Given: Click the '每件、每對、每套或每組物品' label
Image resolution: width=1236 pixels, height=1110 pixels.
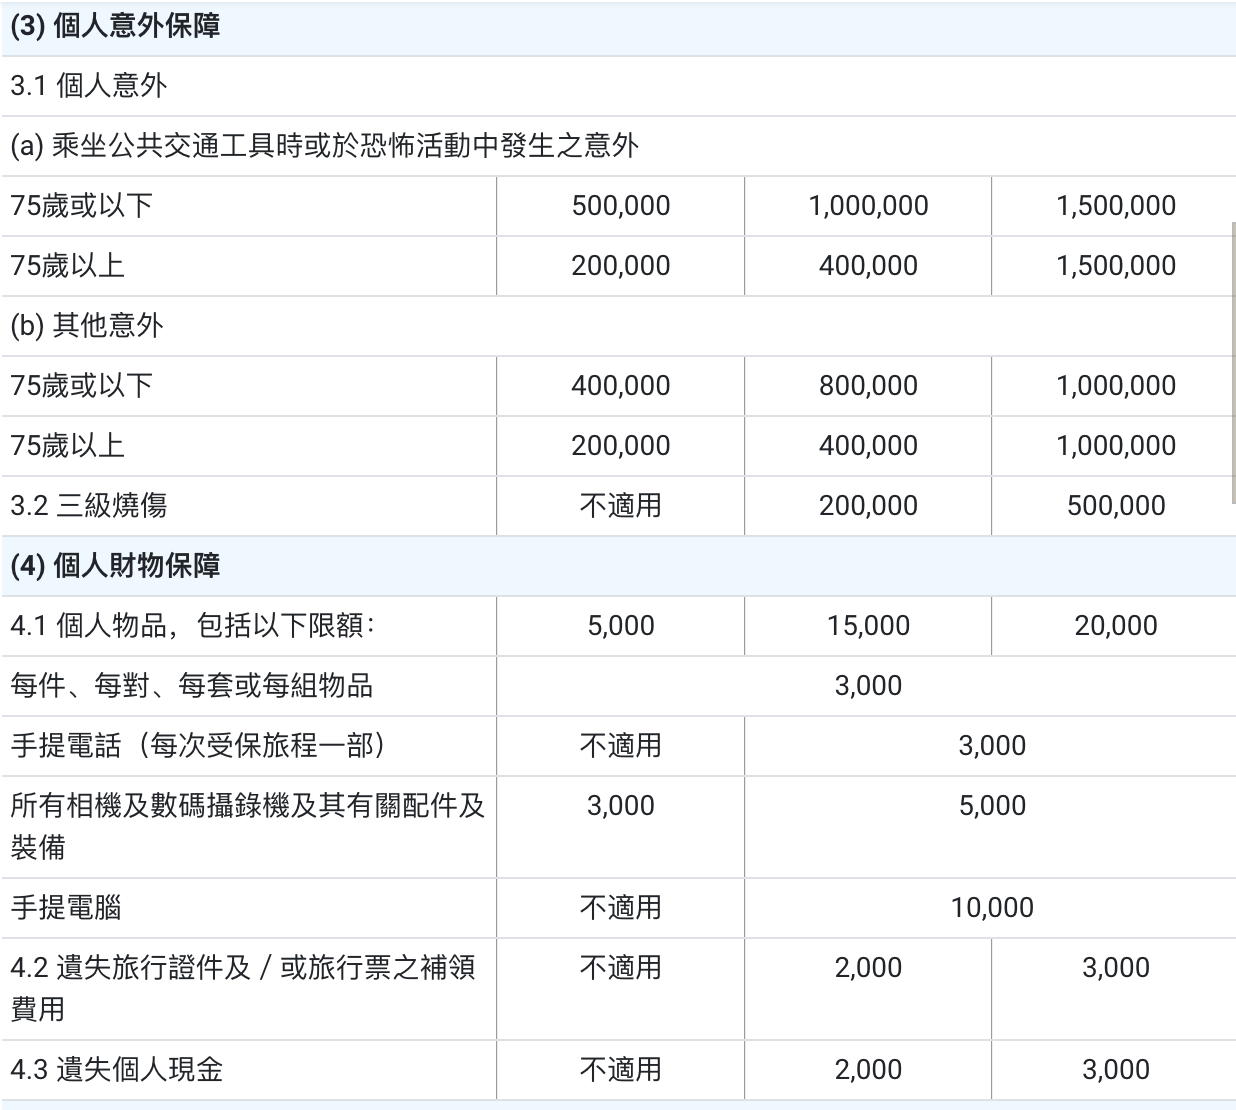Looking at the screenshot, I should [192, 686].
